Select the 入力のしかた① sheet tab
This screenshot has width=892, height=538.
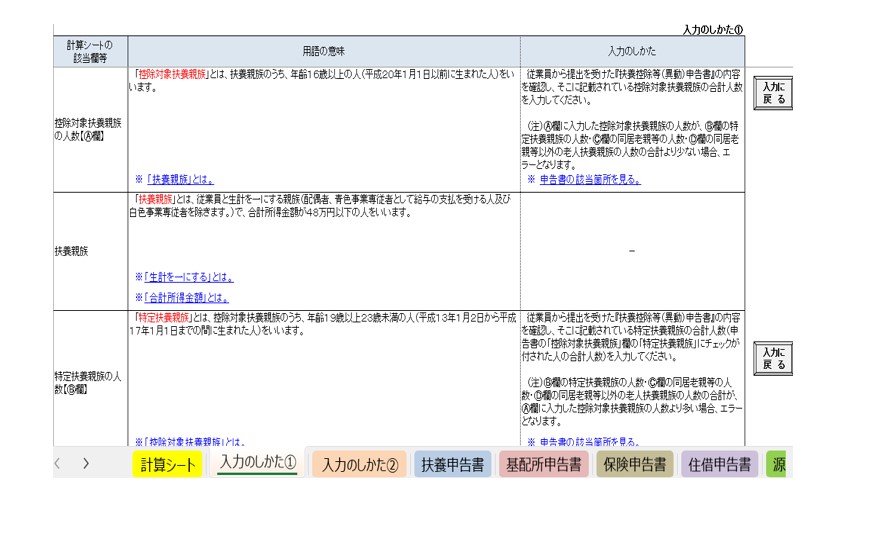[258, 463]
